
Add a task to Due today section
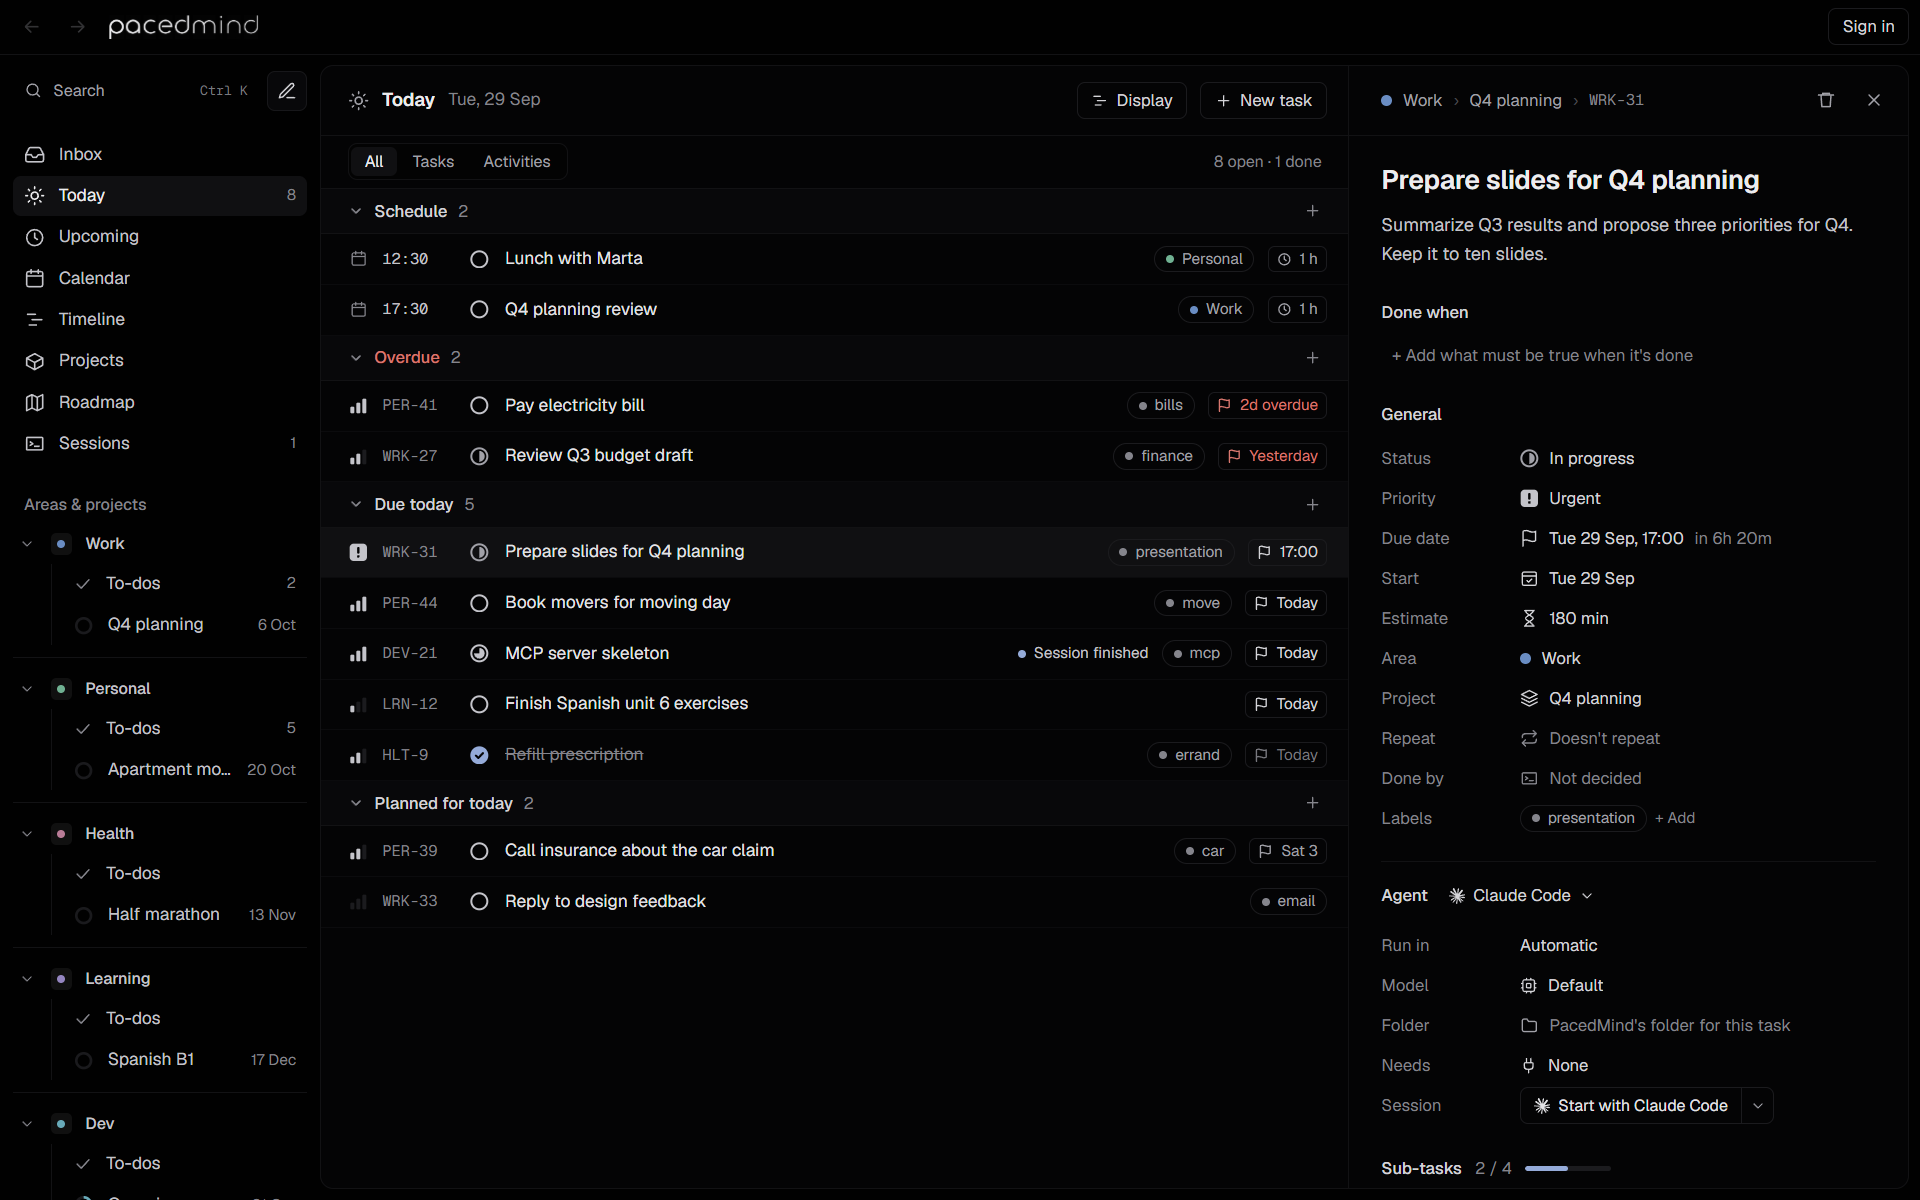[x=1313, y=505]
